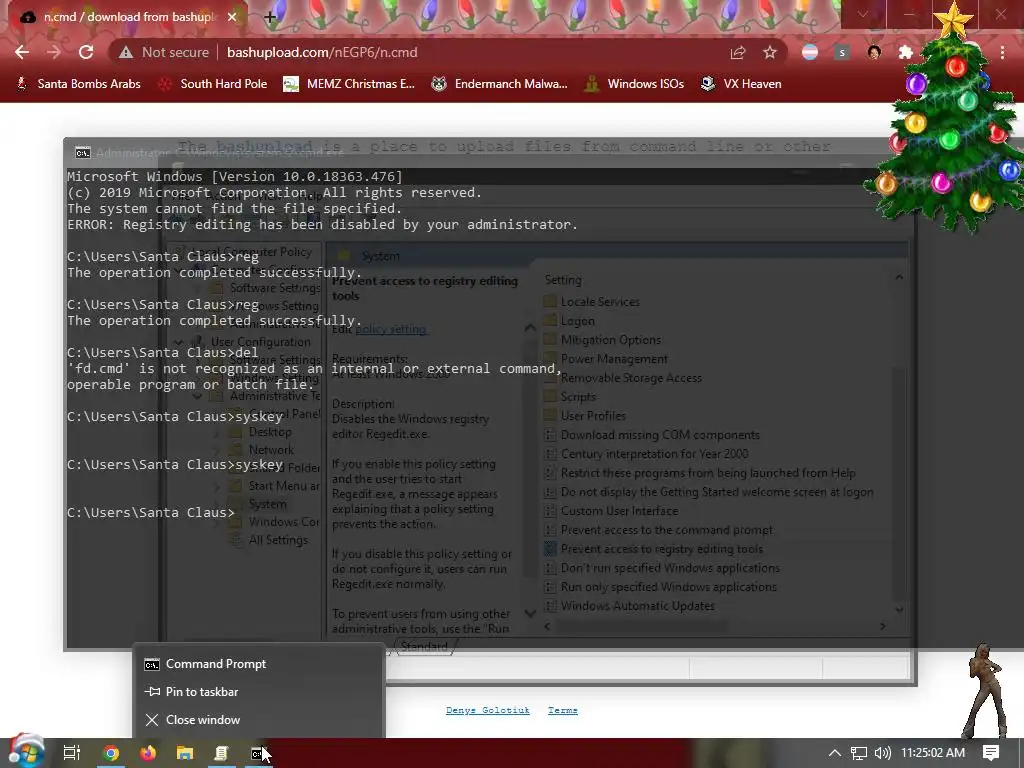The image size is (1024, 768).
Task: Open the Terms footer link
Action: (x=562, y=710)
